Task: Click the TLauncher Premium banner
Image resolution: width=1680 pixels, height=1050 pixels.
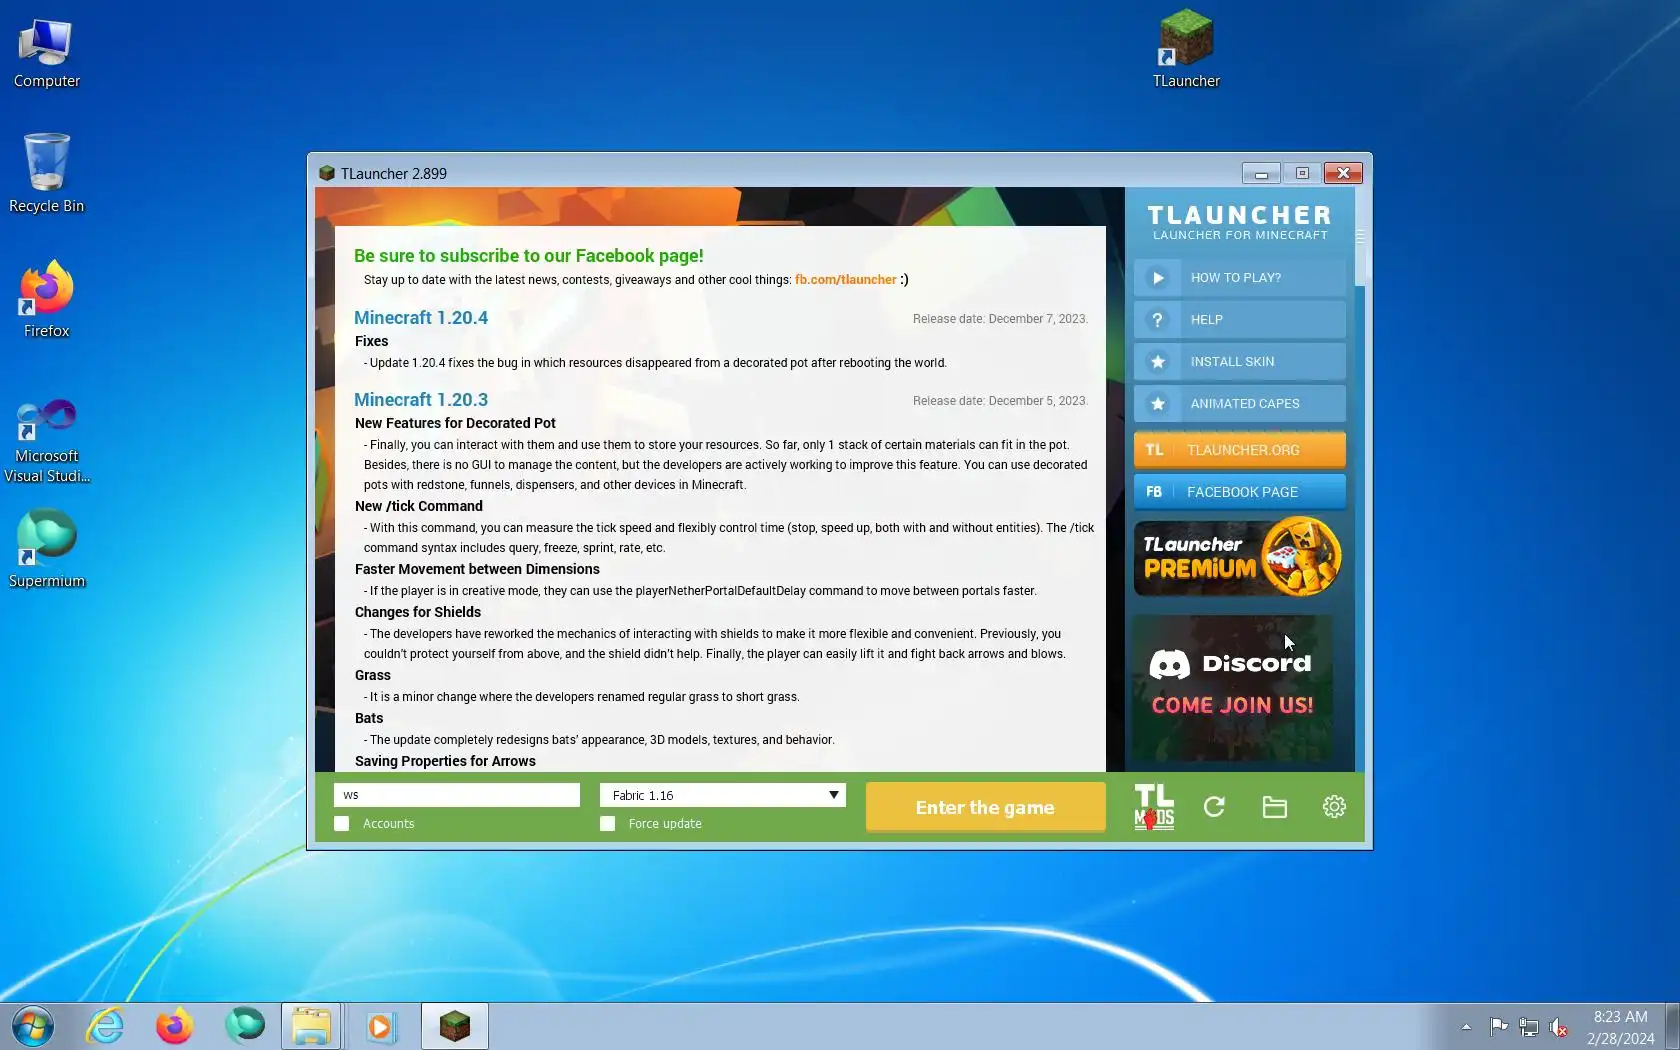Action: 1238,556
